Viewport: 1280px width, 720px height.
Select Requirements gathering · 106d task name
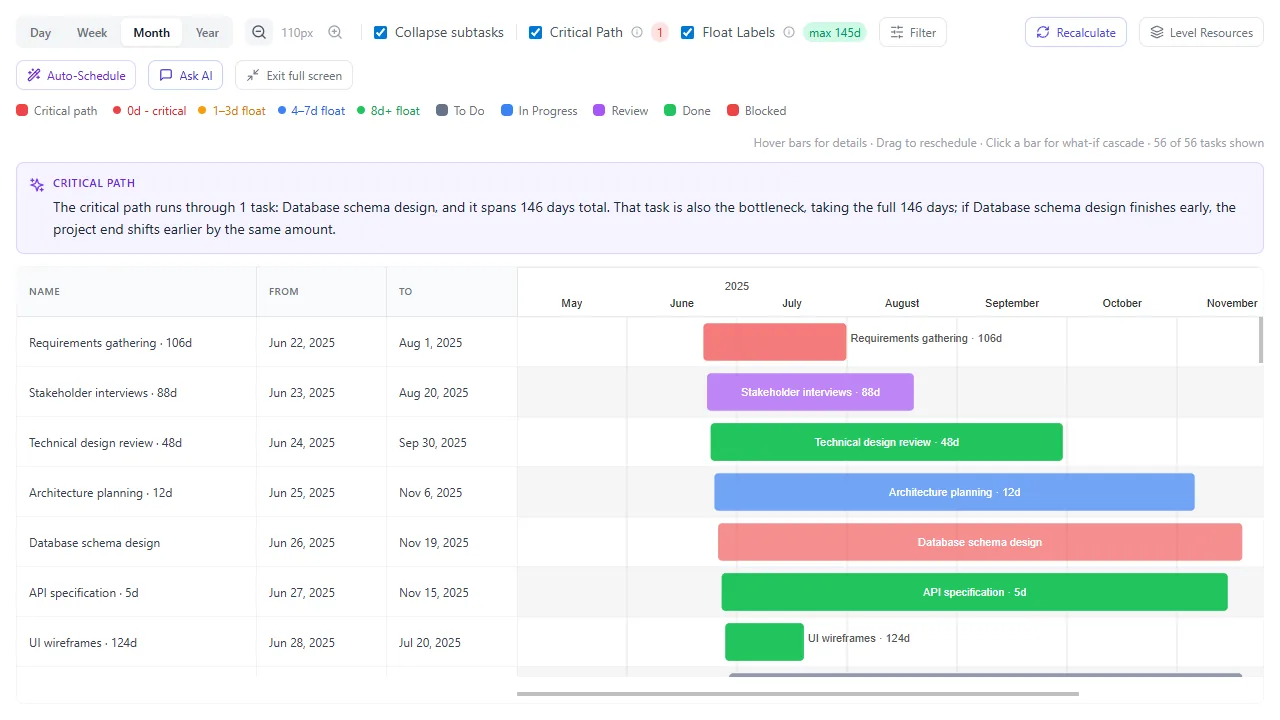110,343
